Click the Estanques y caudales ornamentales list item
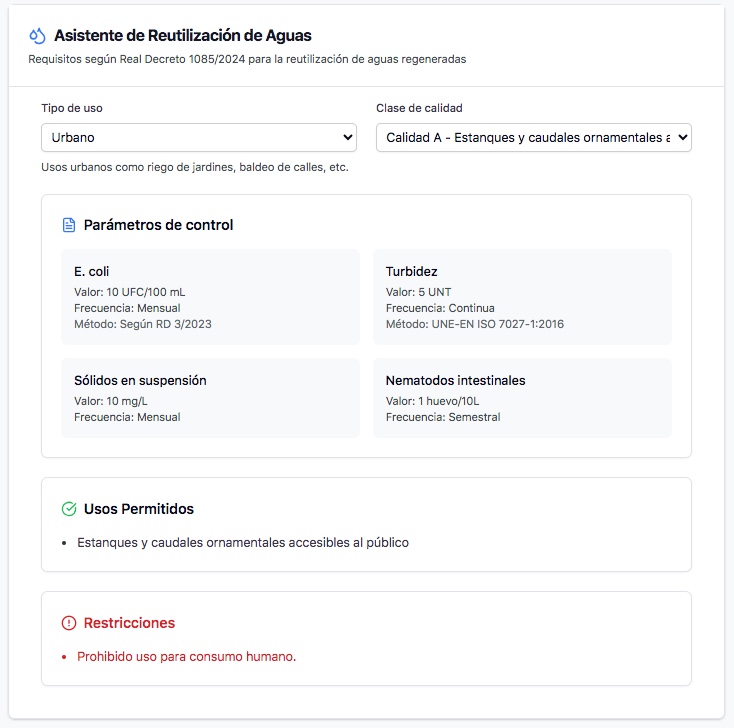Screen dimensions: 734x728 tap(243, 543)
